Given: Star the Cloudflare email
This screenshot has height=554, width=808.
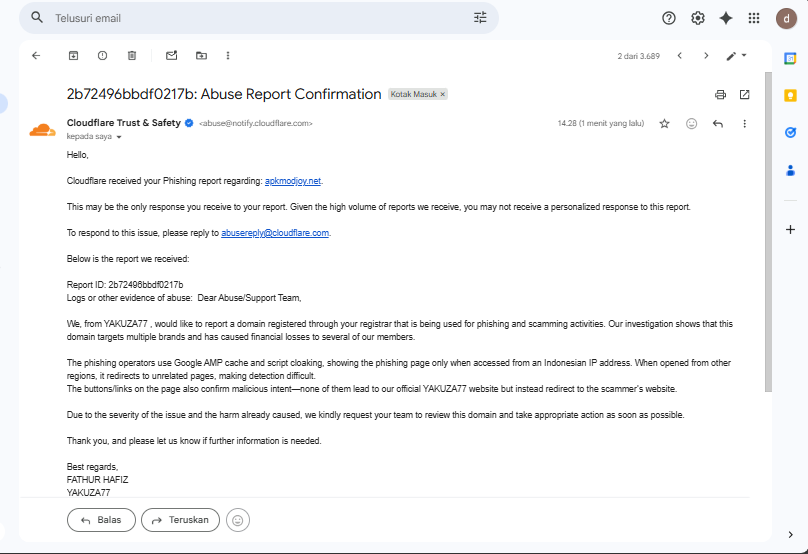Looking at the screenshot, I should click(x=665, y=124).
